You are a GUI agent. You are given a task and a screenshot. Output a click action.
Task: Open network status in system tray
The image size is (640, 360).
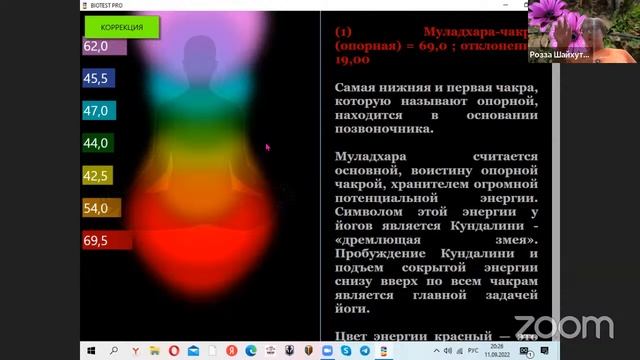point(460,351)
